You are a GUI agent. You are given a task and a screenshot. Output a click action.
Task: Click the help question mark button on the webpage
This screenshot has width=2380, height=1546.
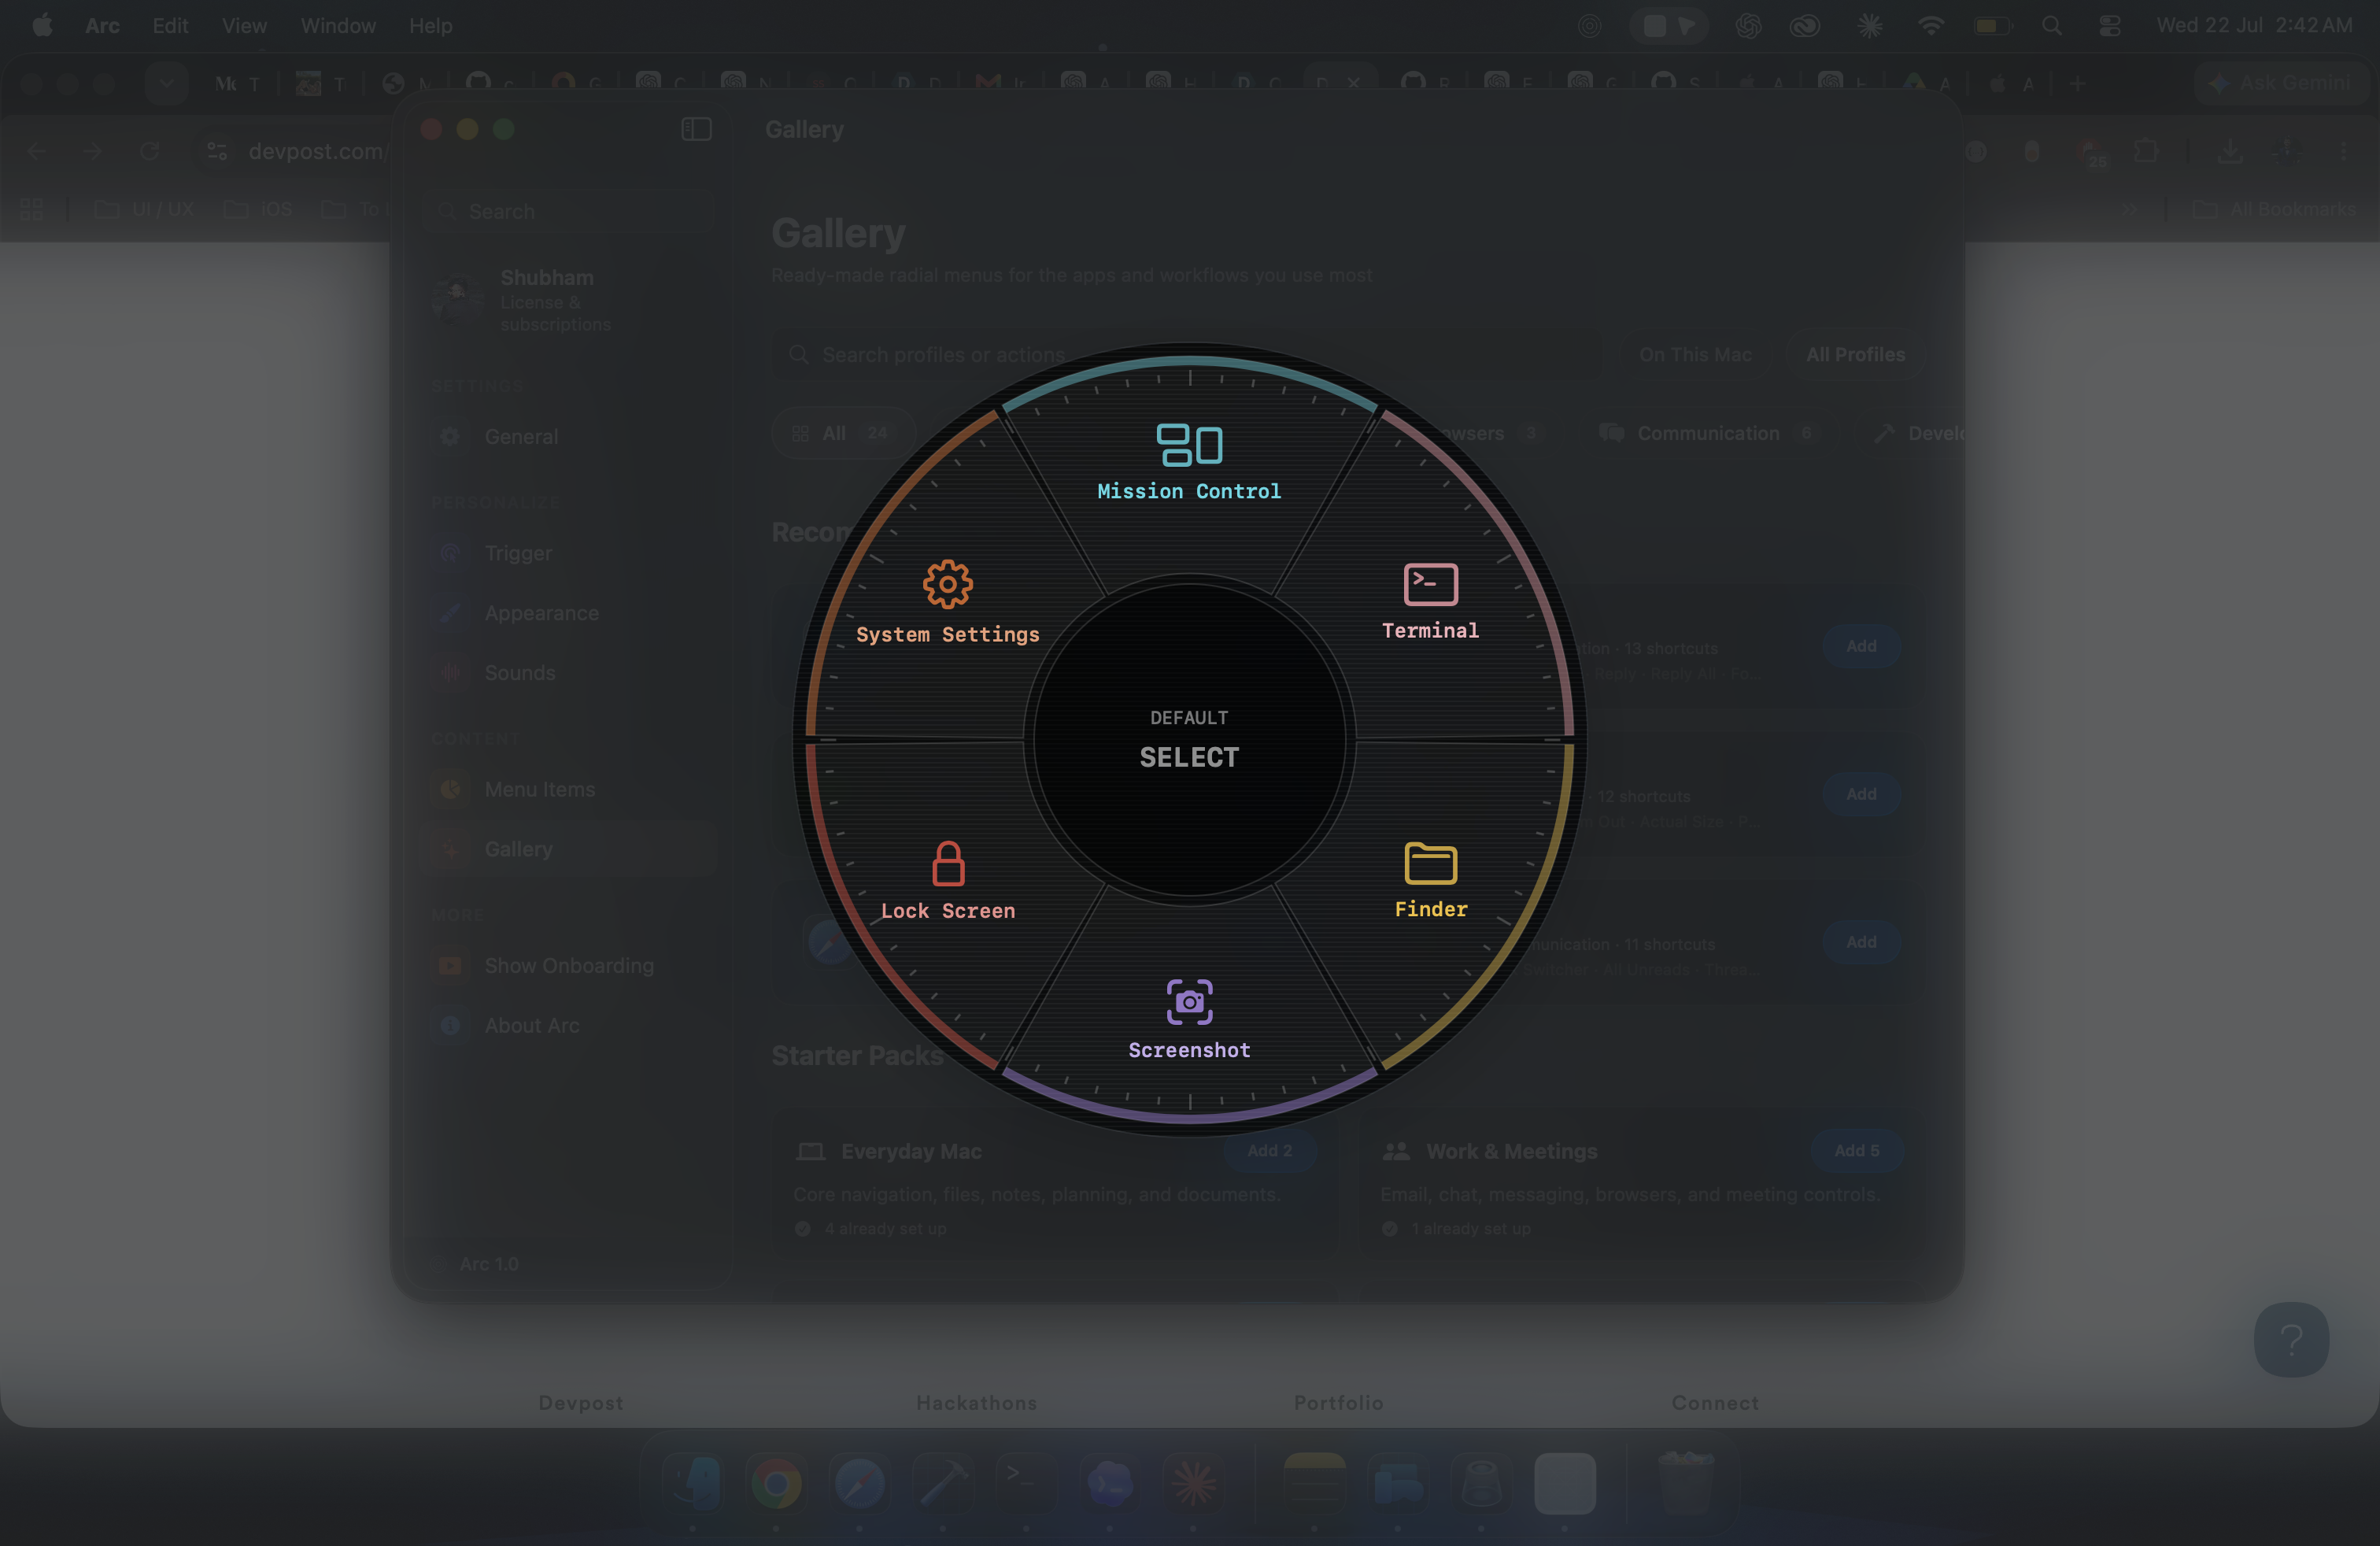pyautogui.click(x=2291, y=1339)
